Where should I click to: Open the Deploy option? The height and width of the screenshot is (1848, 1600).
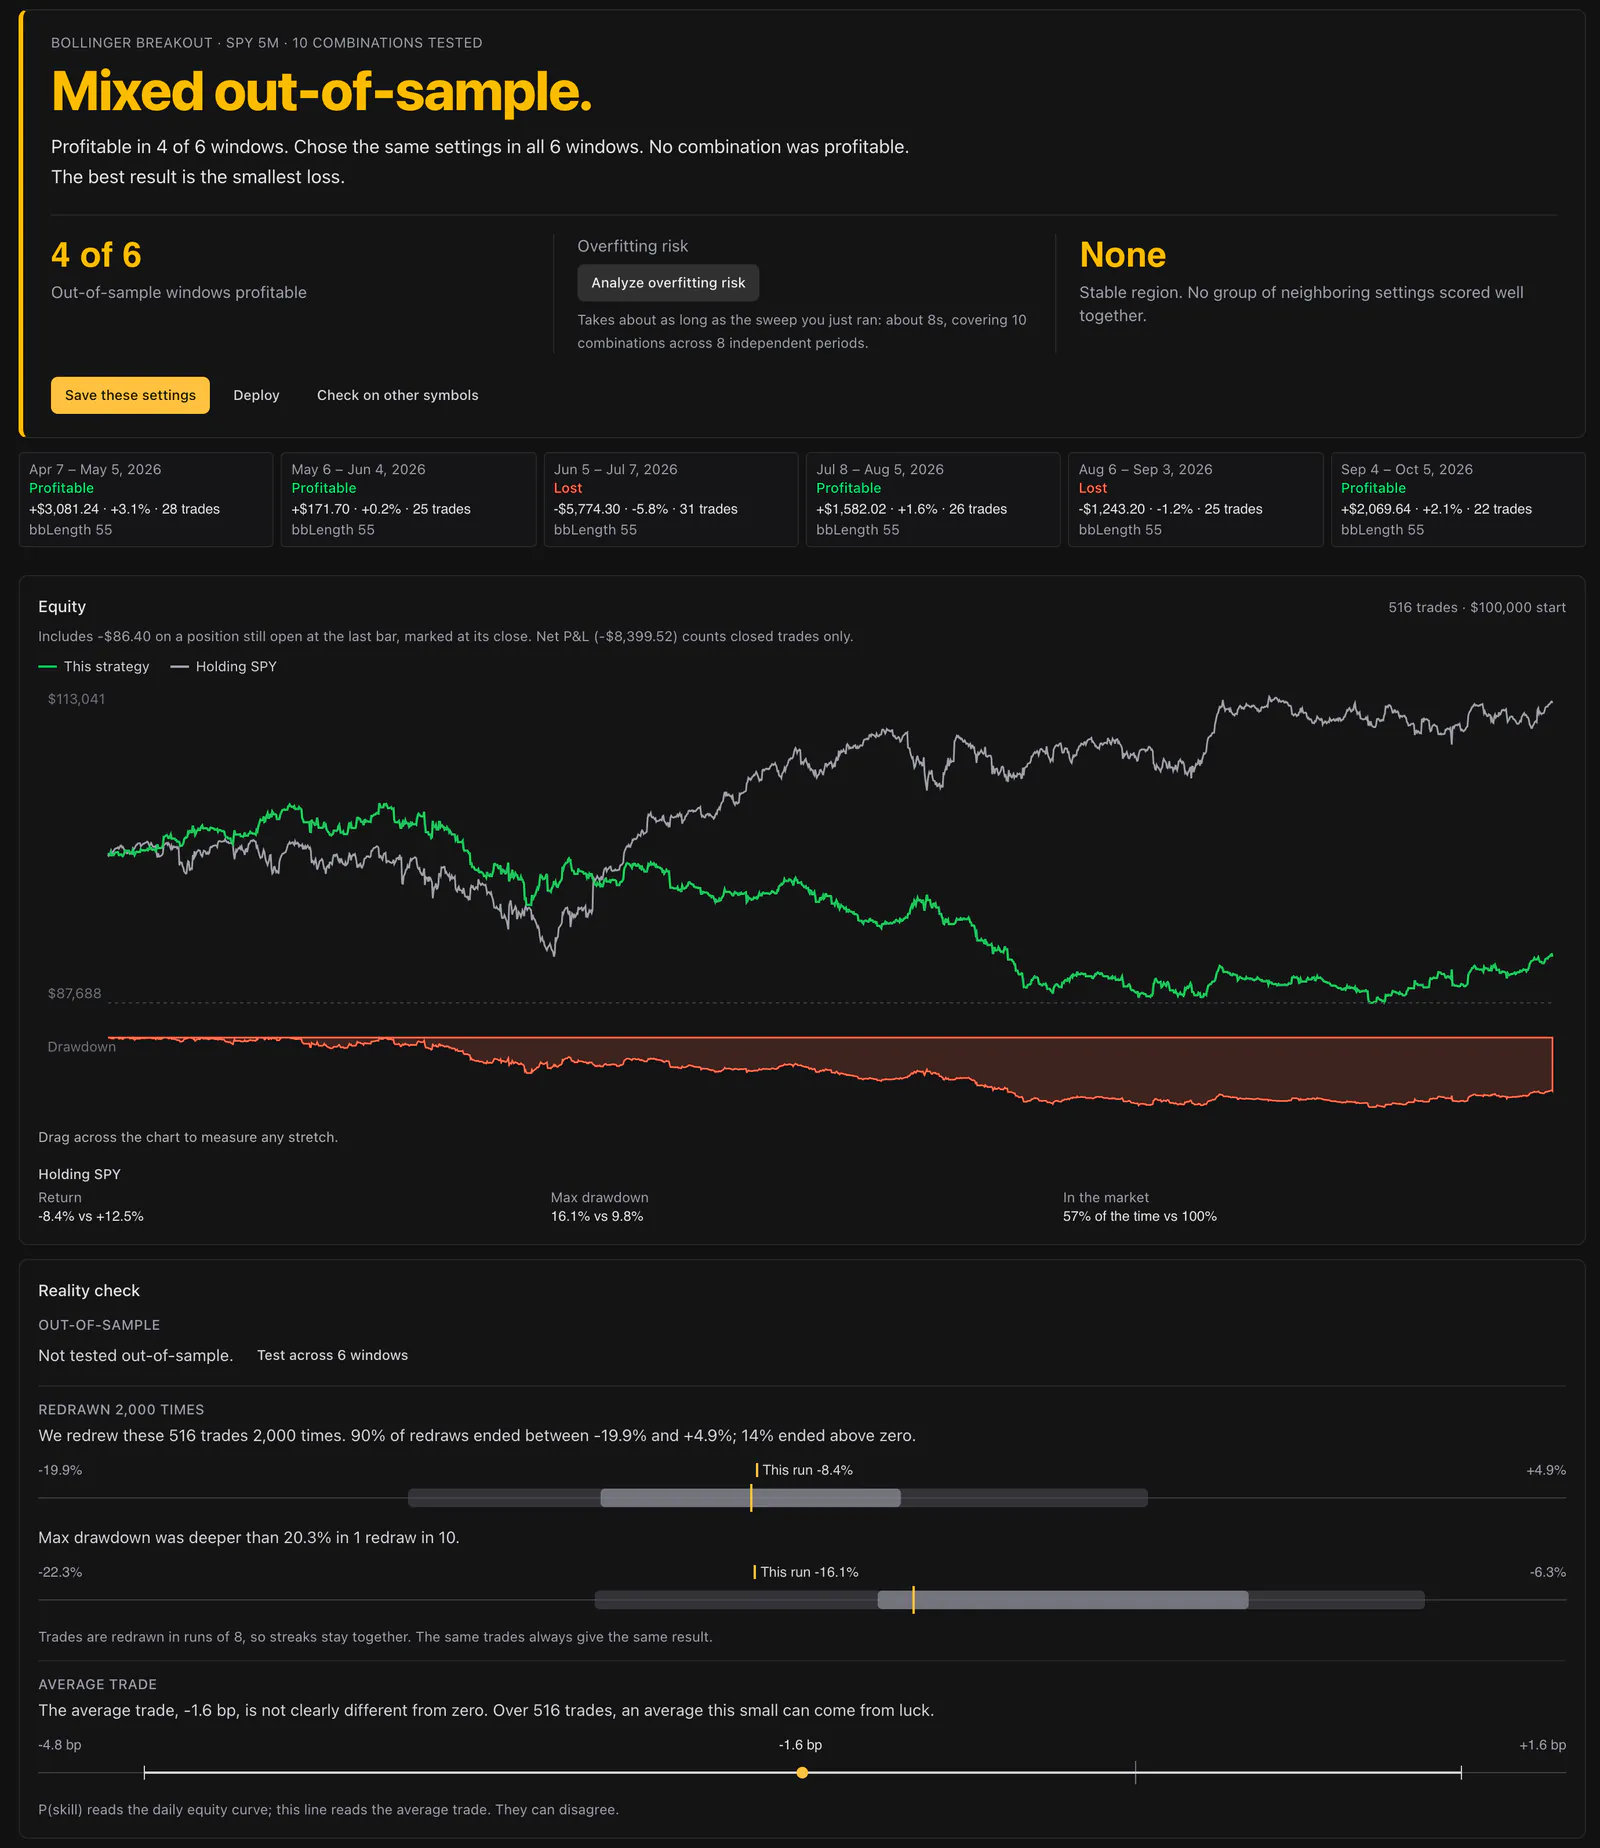click(256, 395)
